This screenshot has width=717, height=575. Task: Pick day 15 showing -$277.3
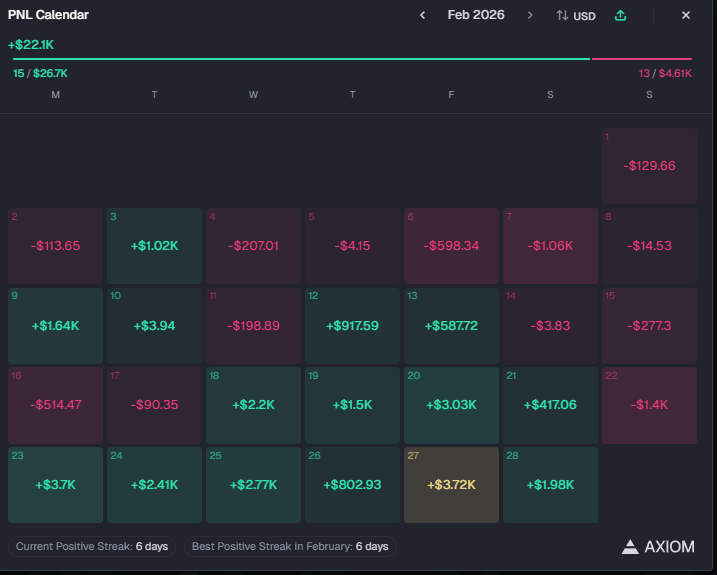(x=649, y=326)
